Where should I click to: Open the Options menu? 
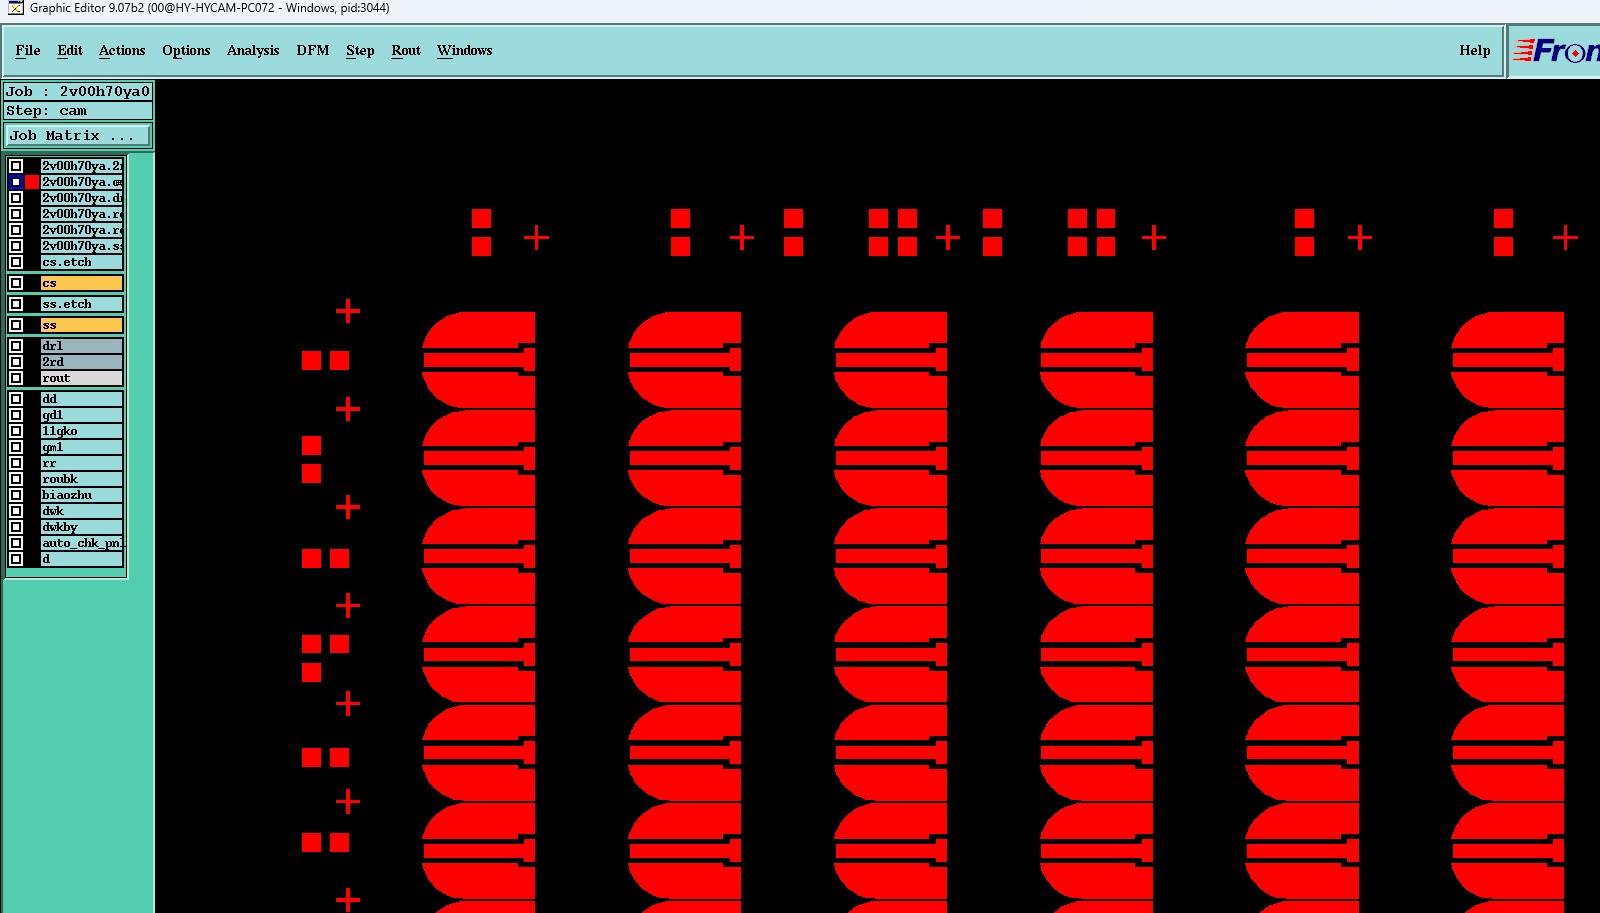pyautogui.click(x=186, y=50)
